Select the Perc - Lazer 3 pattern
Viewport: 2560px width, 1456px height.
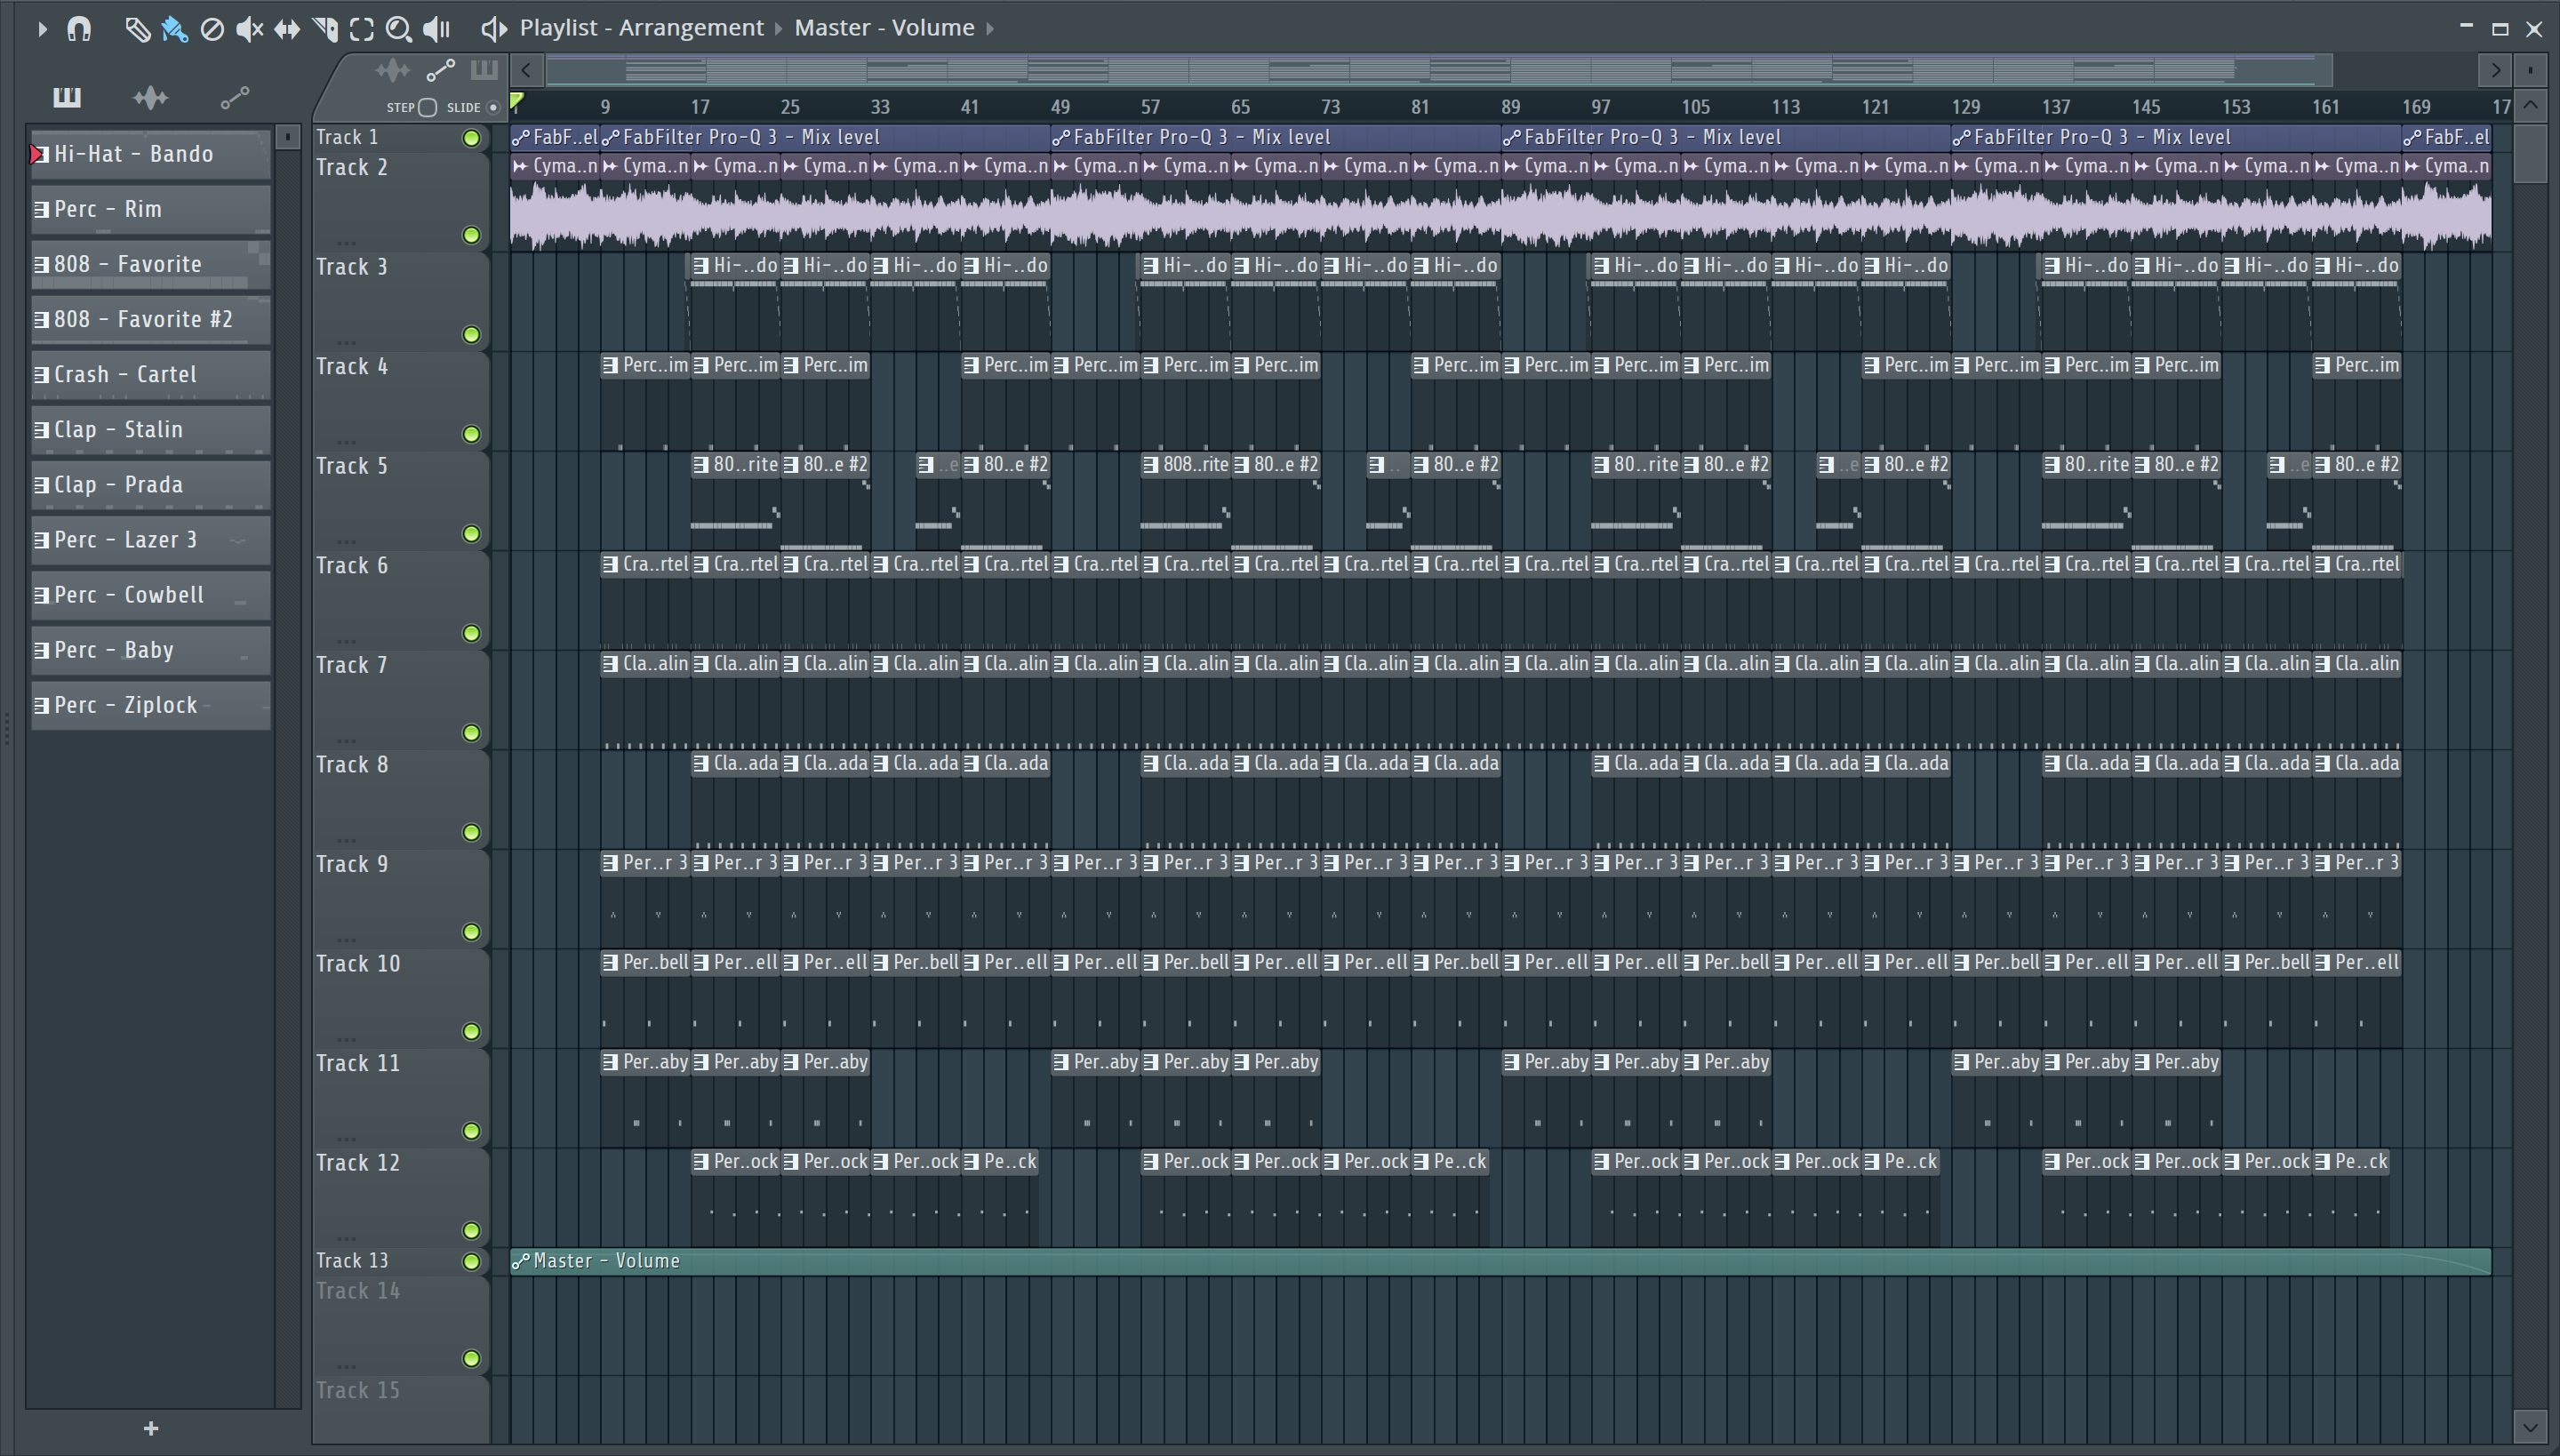pos(151,540)
